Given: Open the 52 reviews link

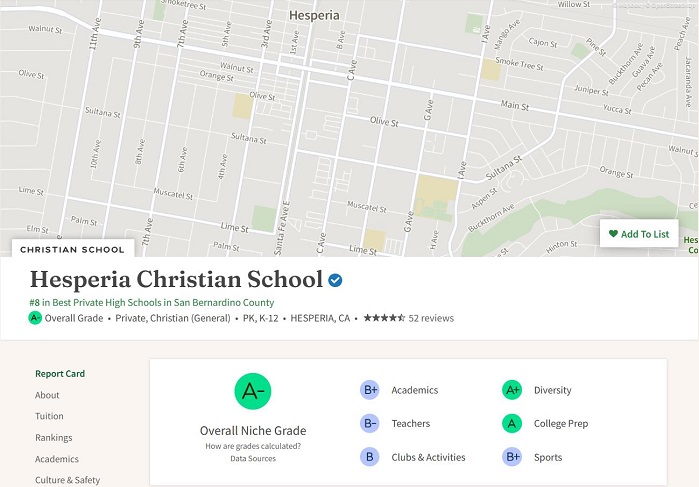Looking at the screenshot, I should pyautogui.click(x=431, y=318).
